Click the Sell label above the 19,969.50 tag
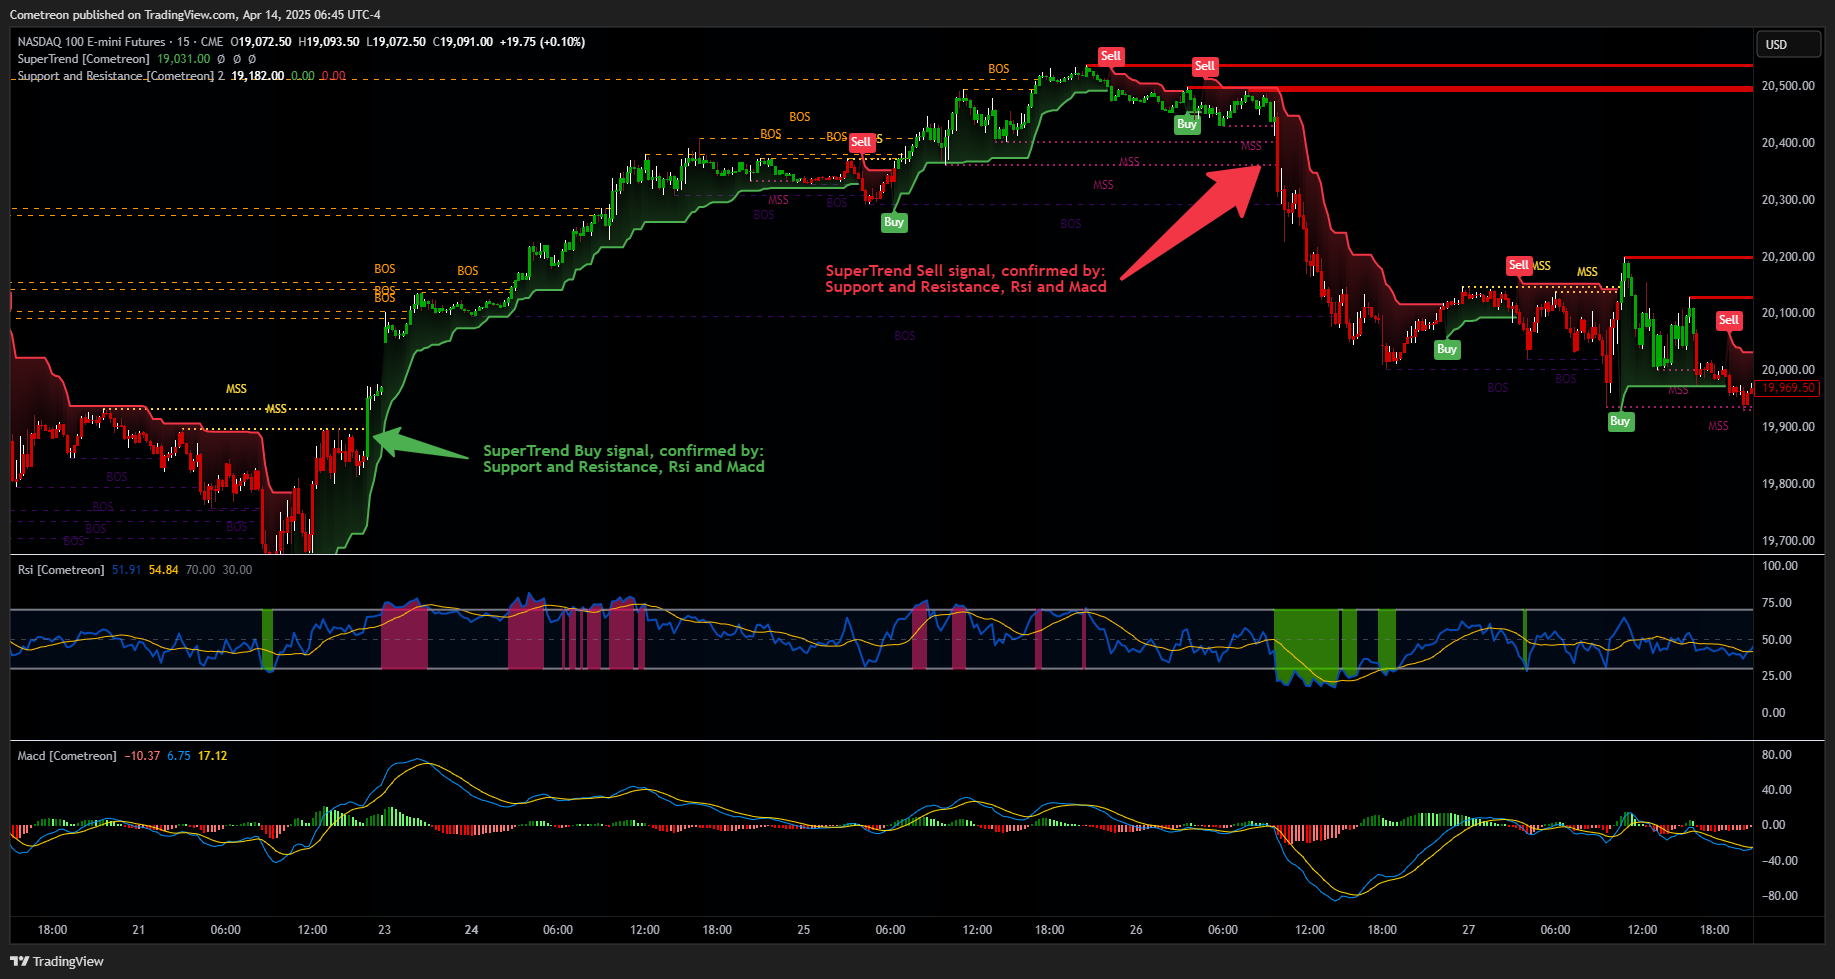Image resolution: width=1835 pixels, height=979 pixels. pyautogui.click(x=1729, y=320)
